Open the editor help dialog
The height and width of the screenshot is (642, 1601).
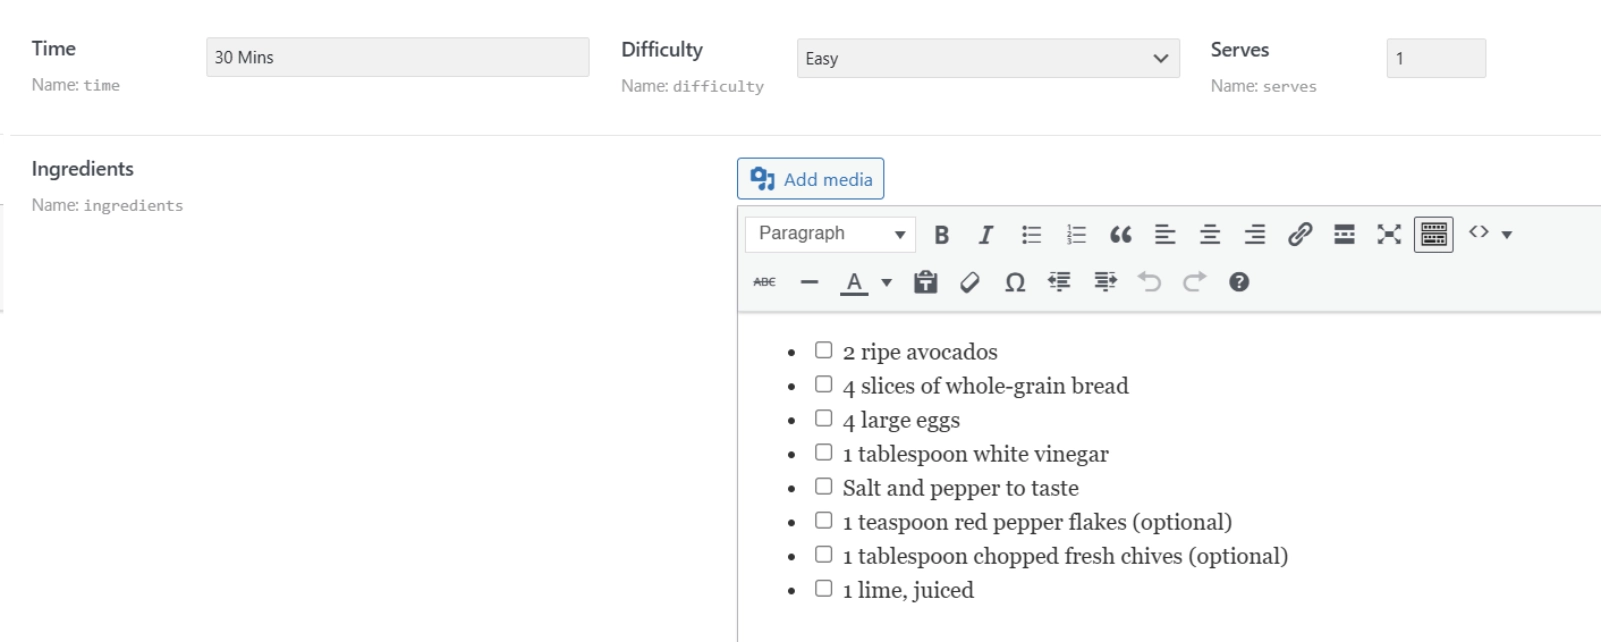coord(1238,282)
